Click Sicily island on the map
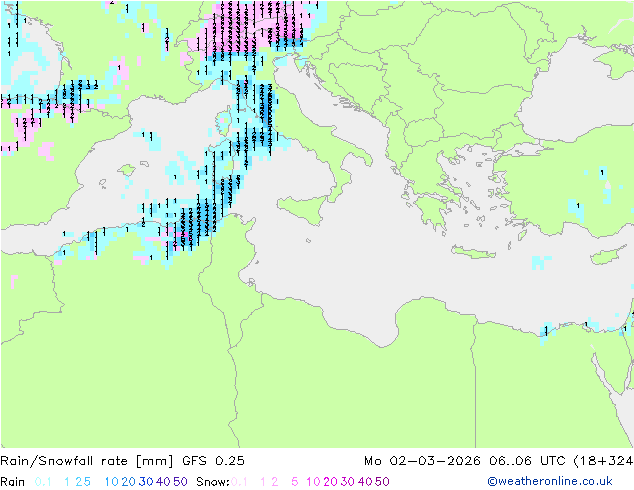Screen dimensions: 634x490 pos(303,209)
